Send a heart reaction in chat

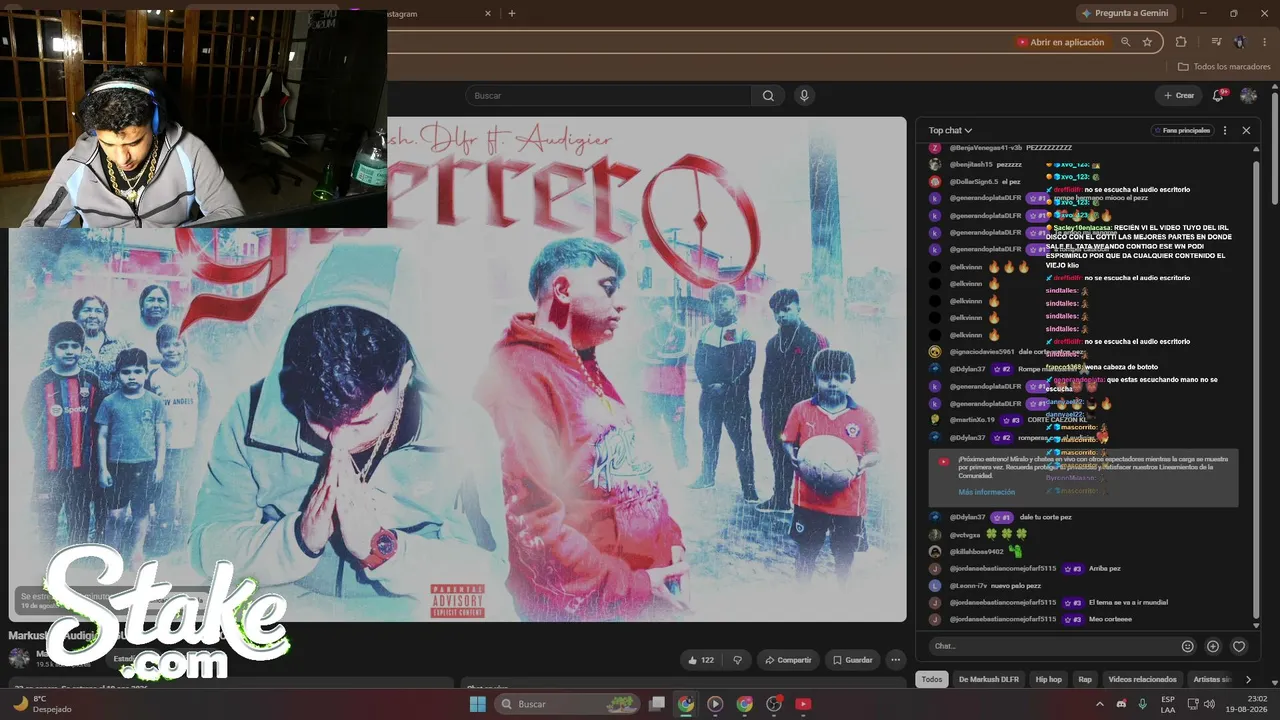pyautogui.click(x=1239, y=646)
